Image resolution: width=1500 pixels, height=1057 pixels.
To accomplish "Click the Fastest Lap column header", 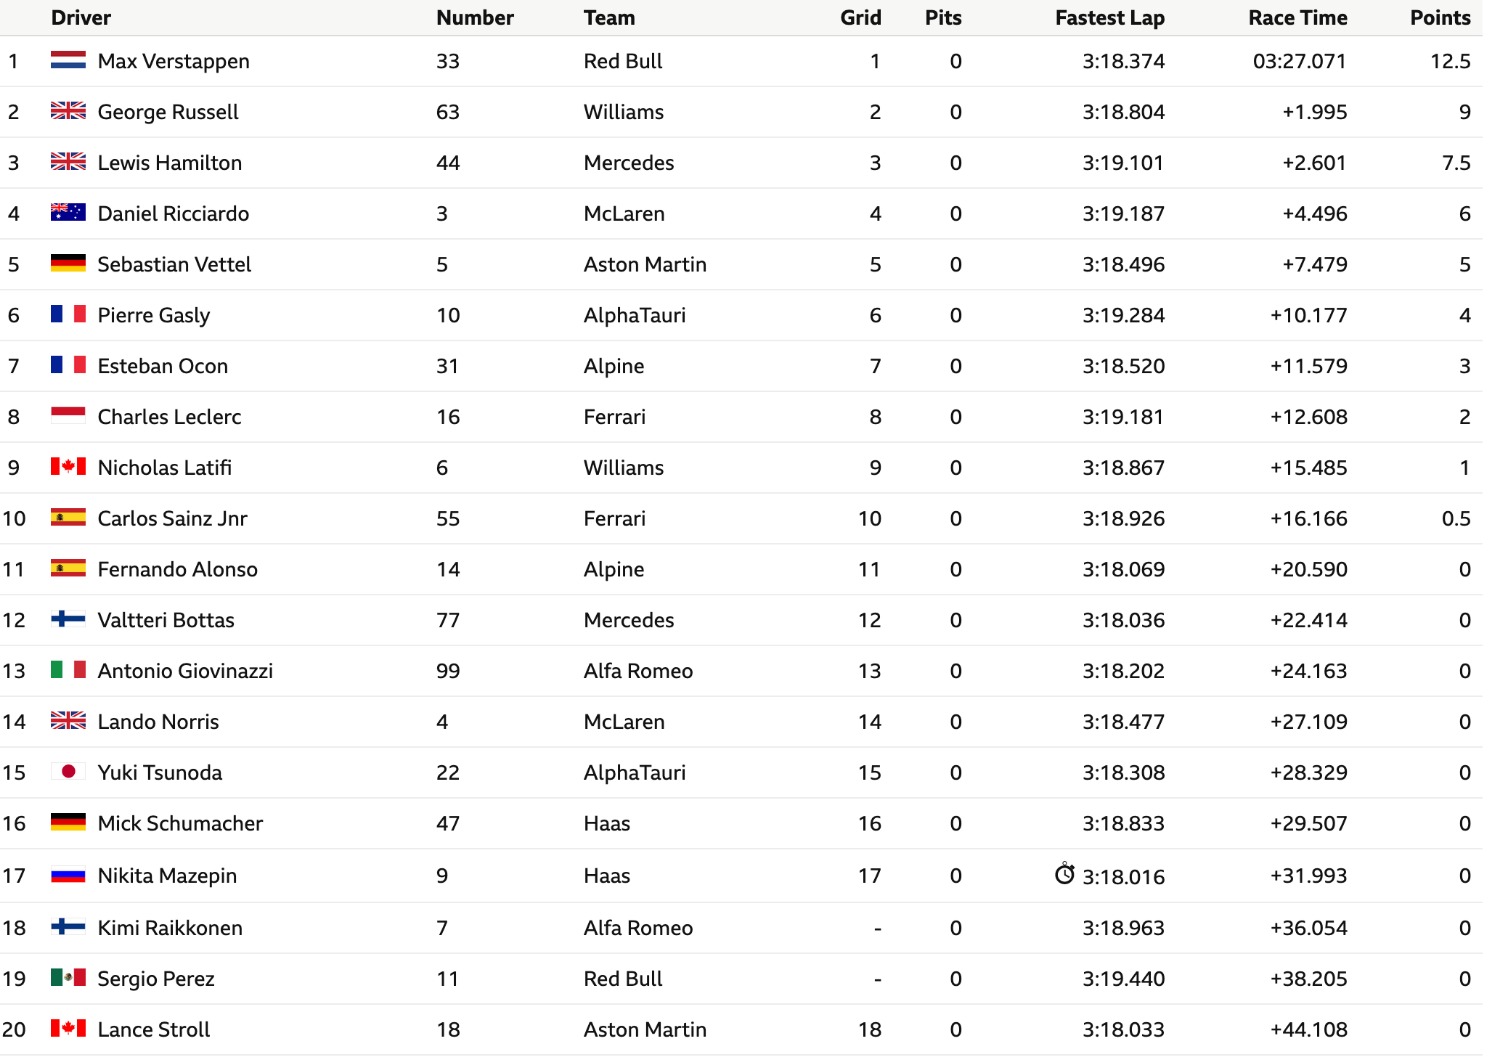I will (1110, 18).
